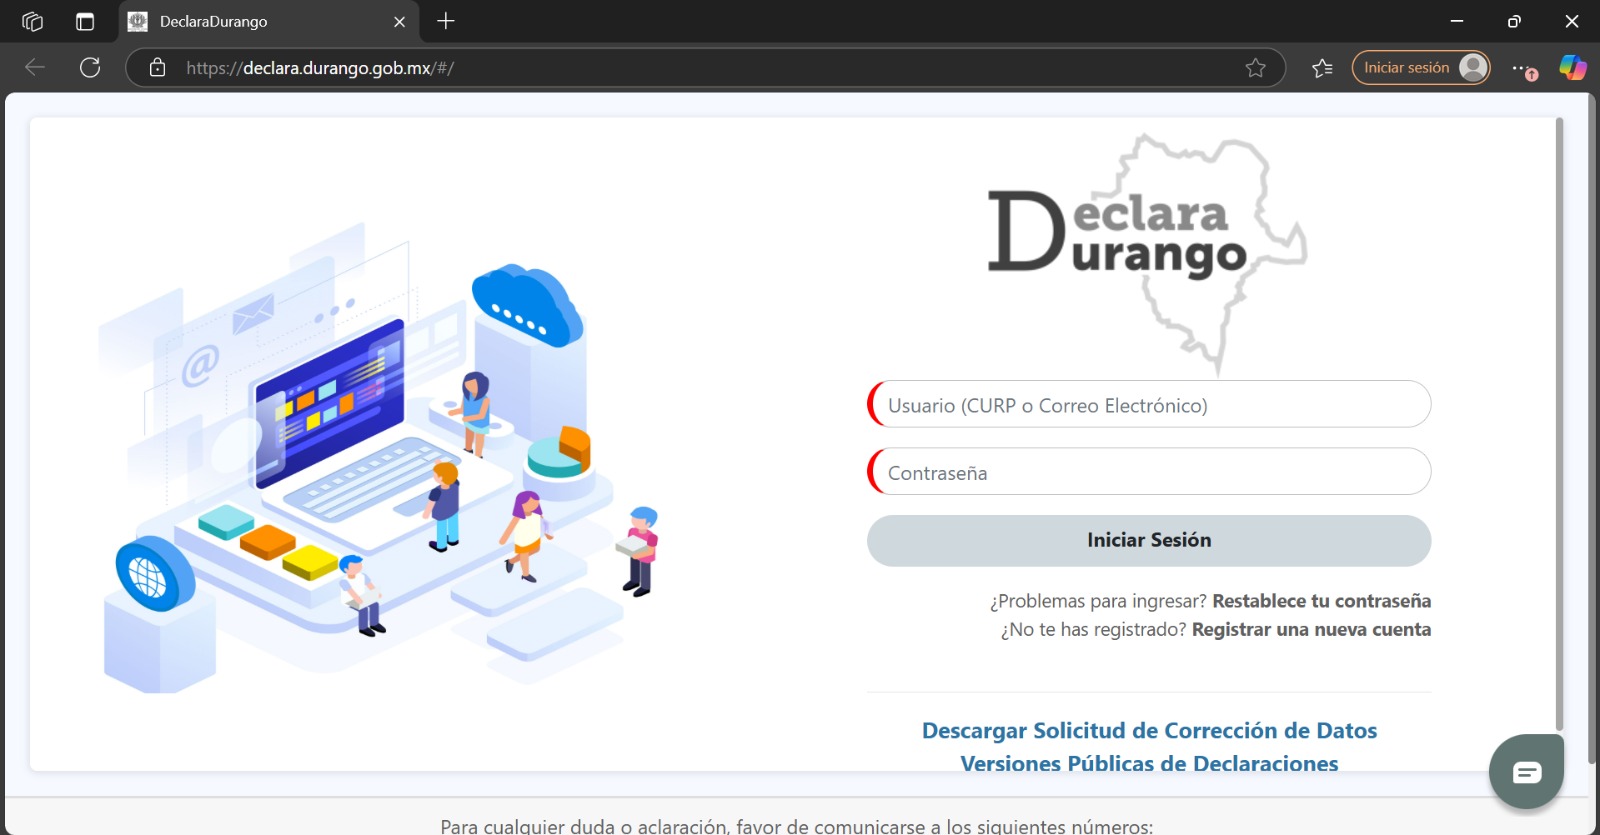The height and width of the screenshot is (835, 1600).
Task: Add page to favorites with star icon
Action: [1255, 68]
